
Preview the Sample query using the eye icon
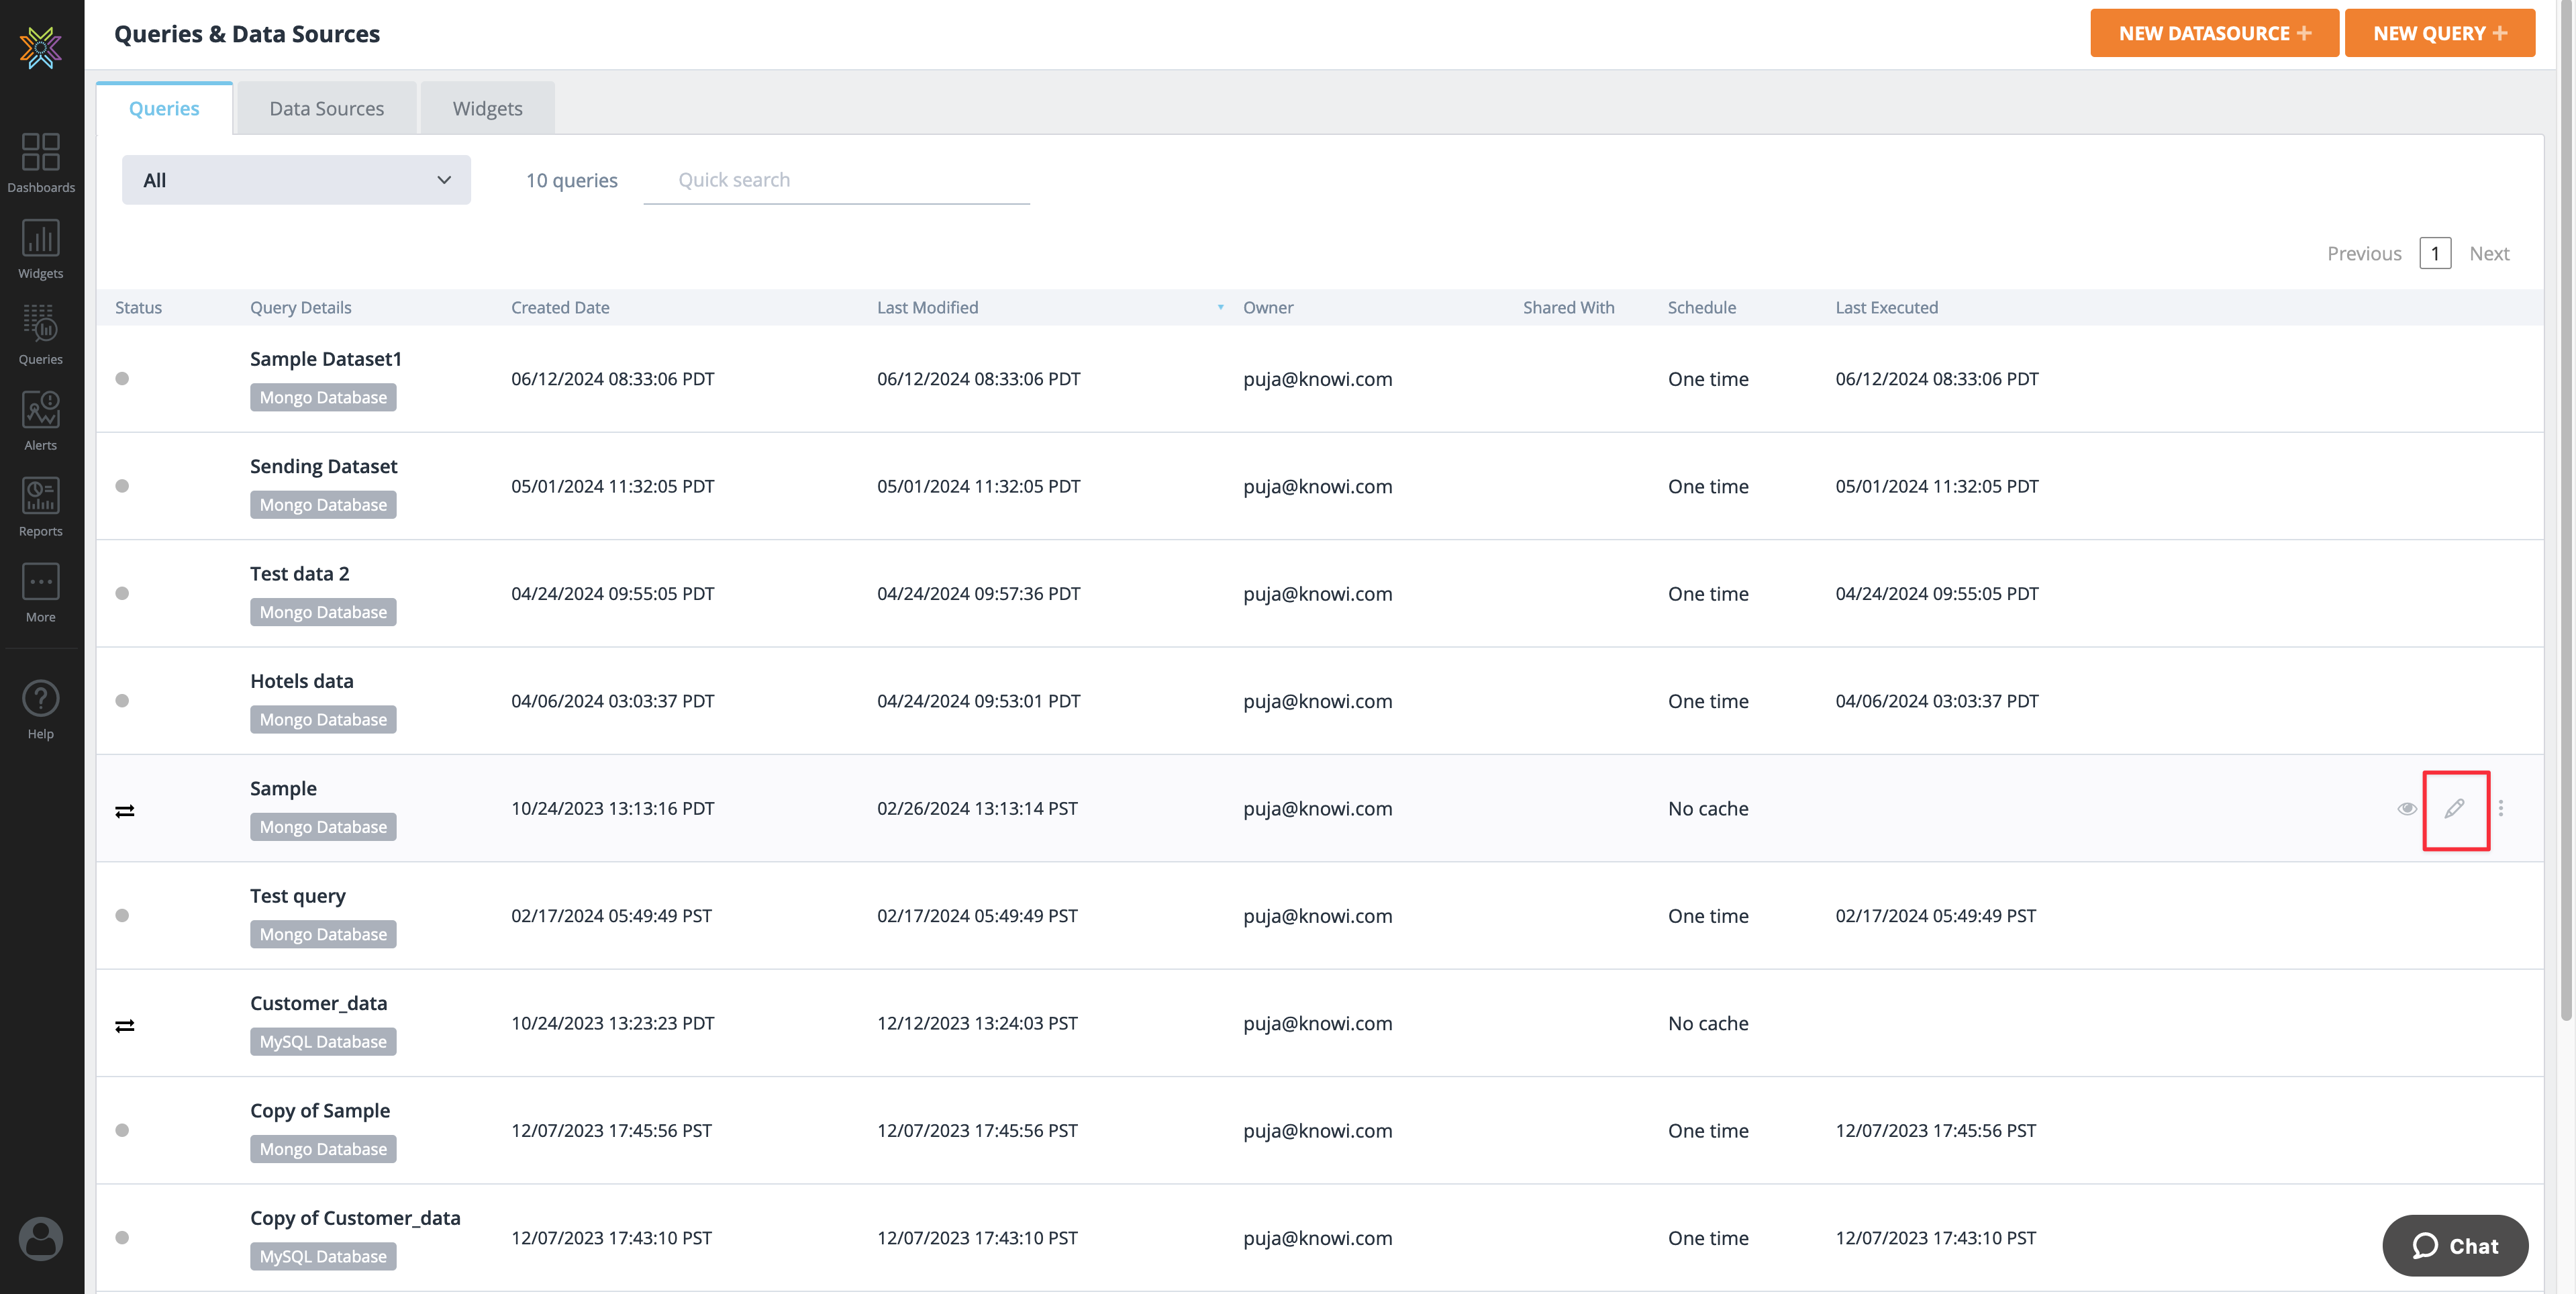[2407, 809]
